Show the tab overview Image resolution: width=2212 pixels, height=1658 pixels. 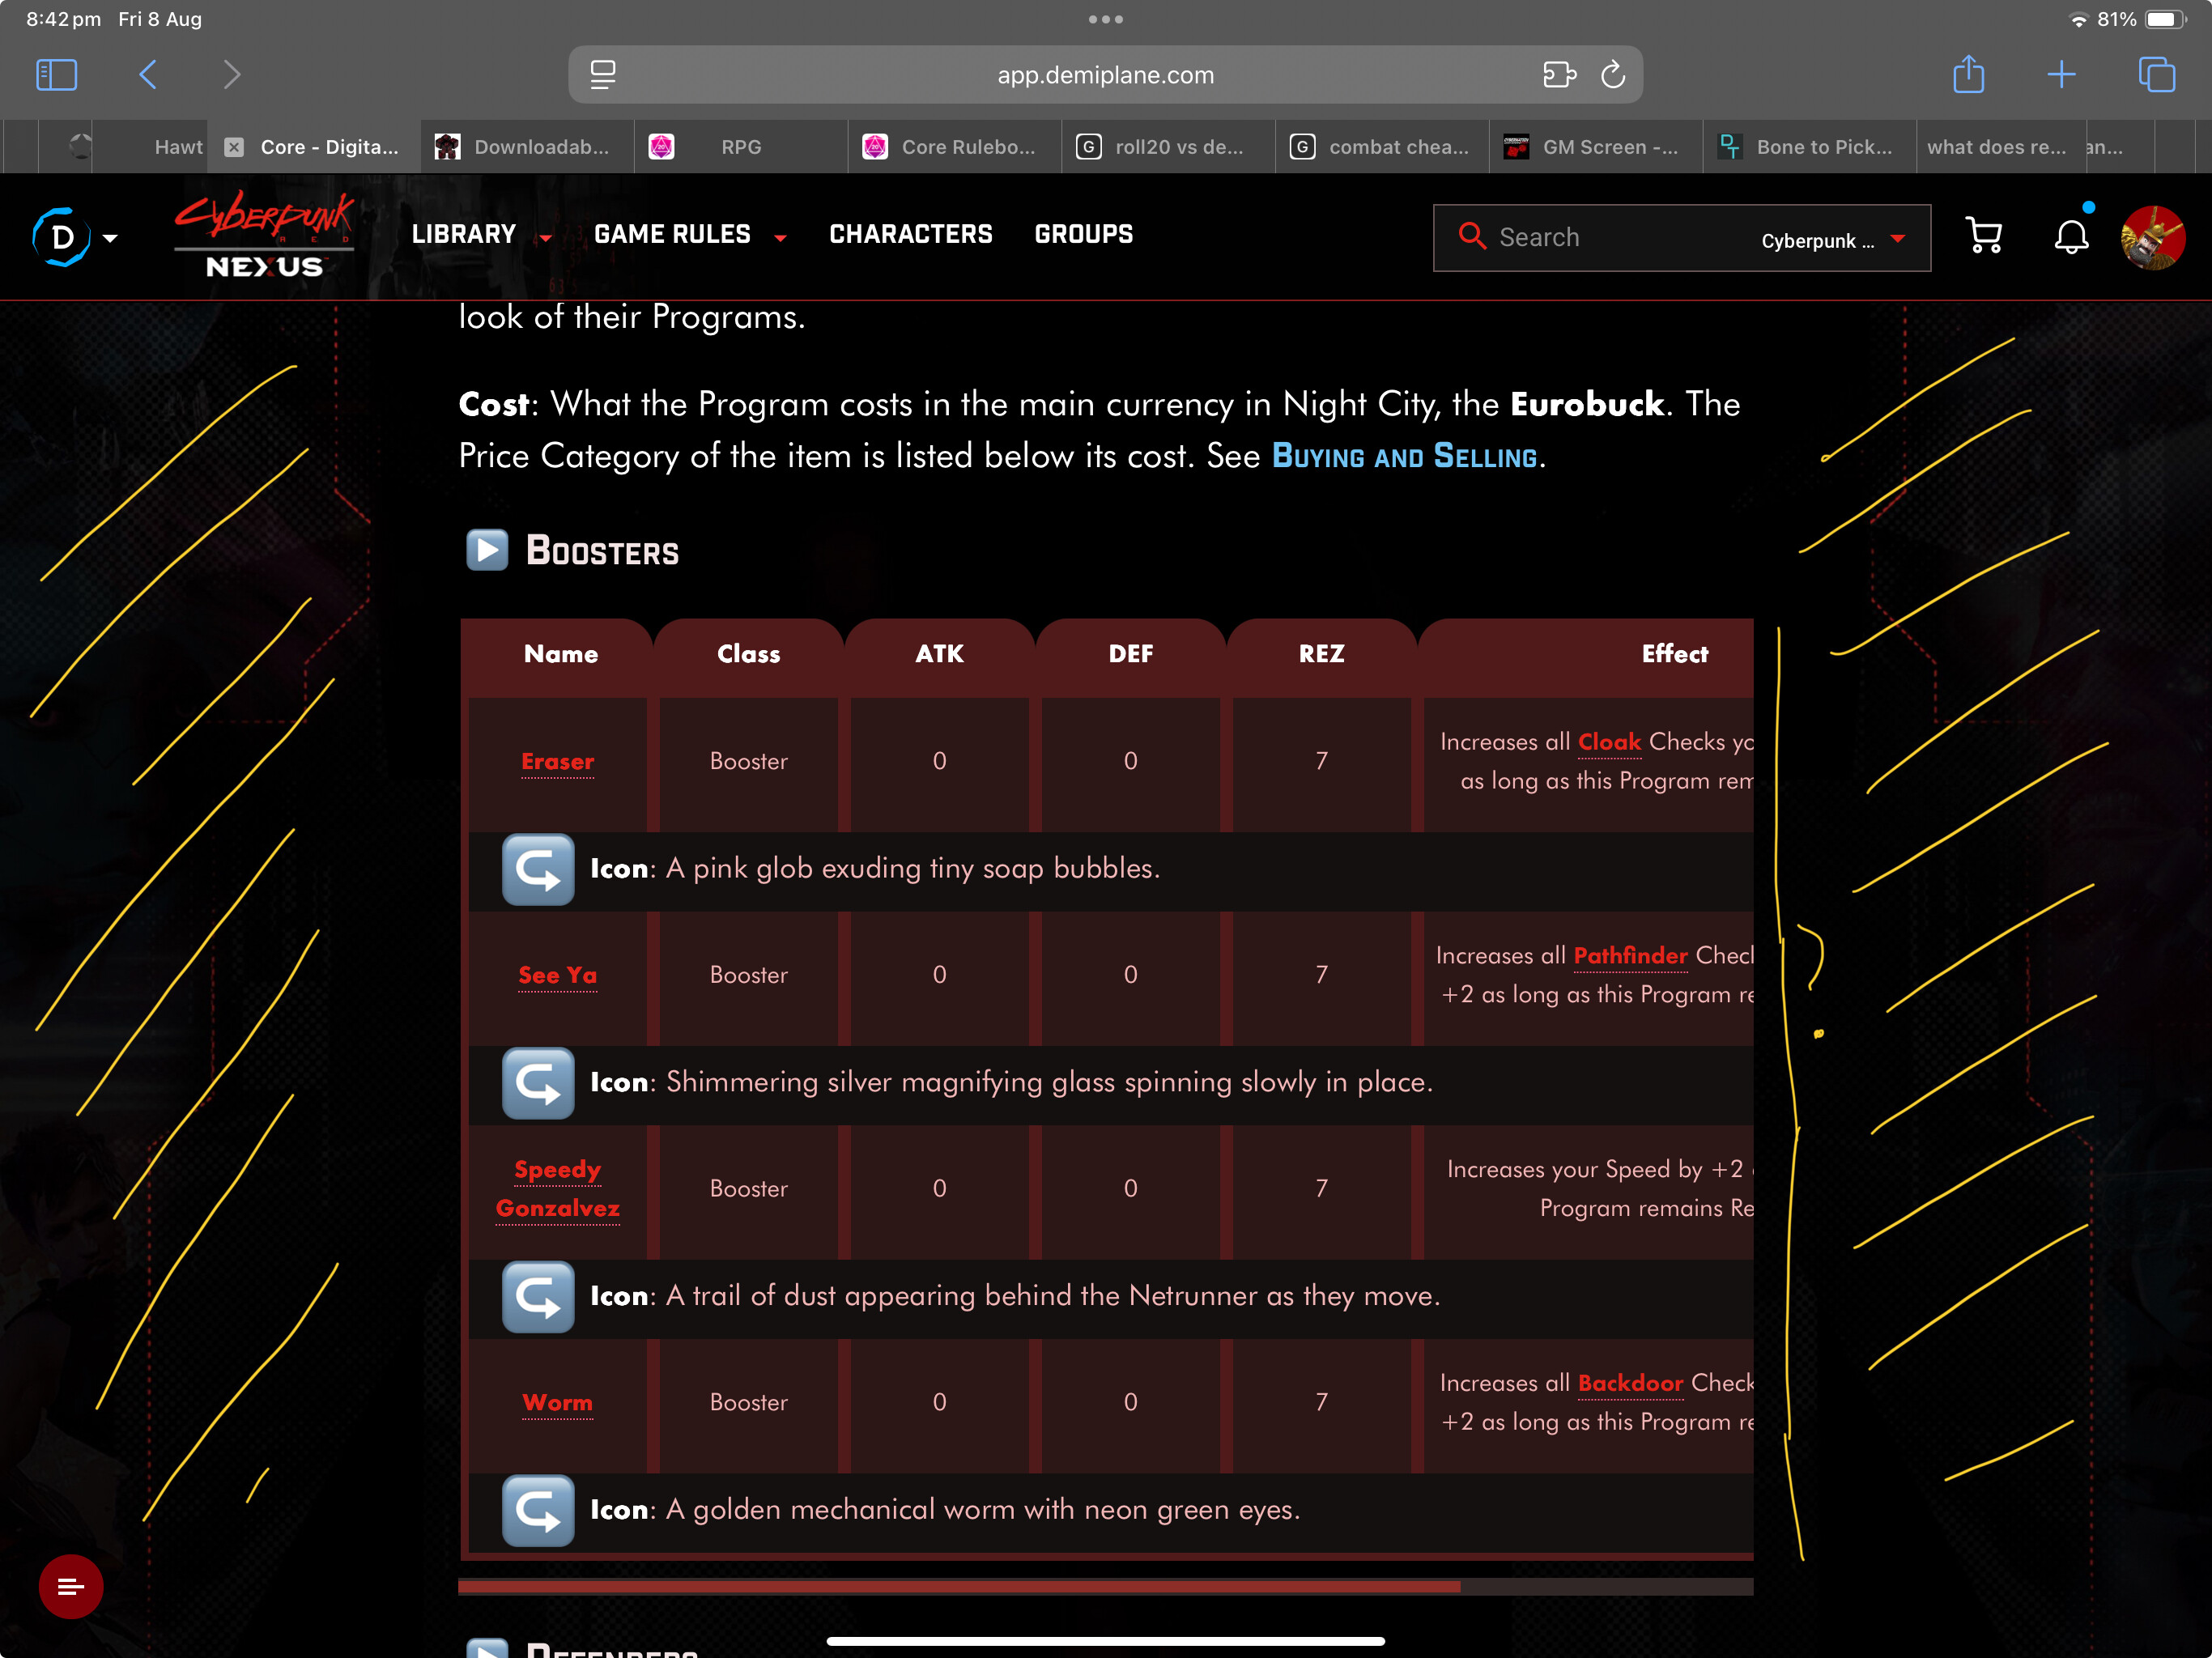2156,74
